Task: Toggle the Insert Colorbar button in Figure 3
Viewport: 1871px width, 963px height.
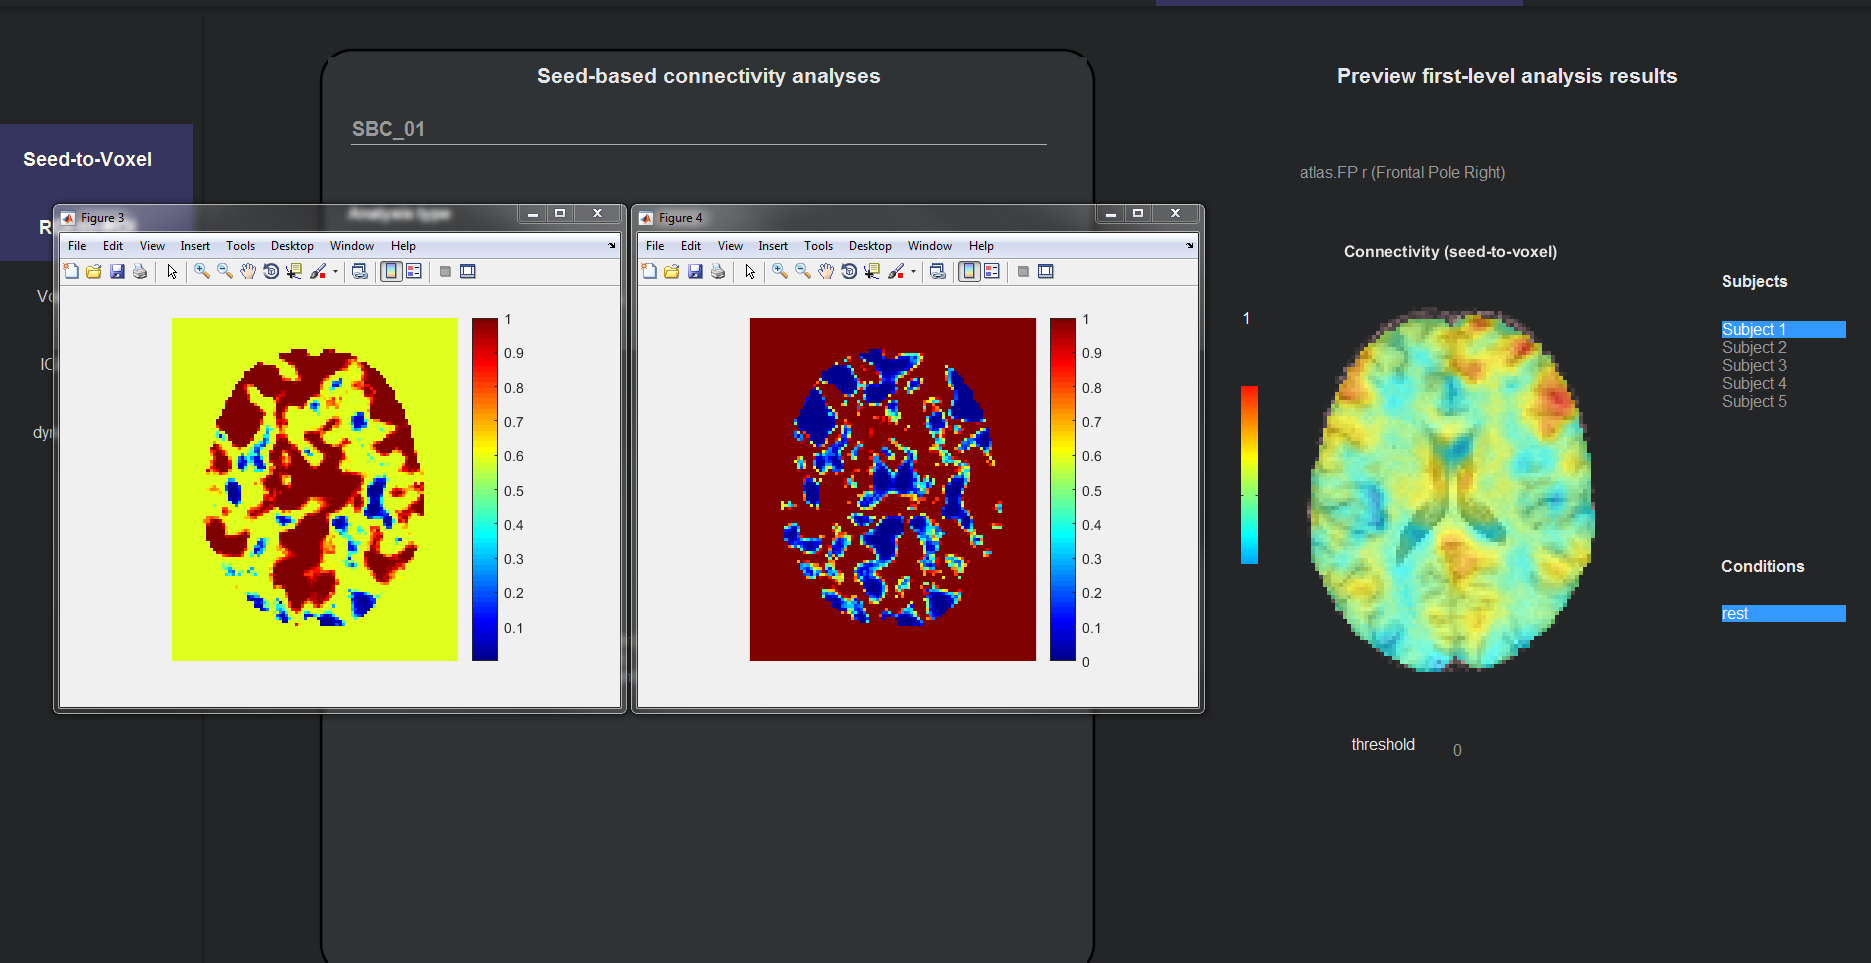Action: click(x=391, y=271)
